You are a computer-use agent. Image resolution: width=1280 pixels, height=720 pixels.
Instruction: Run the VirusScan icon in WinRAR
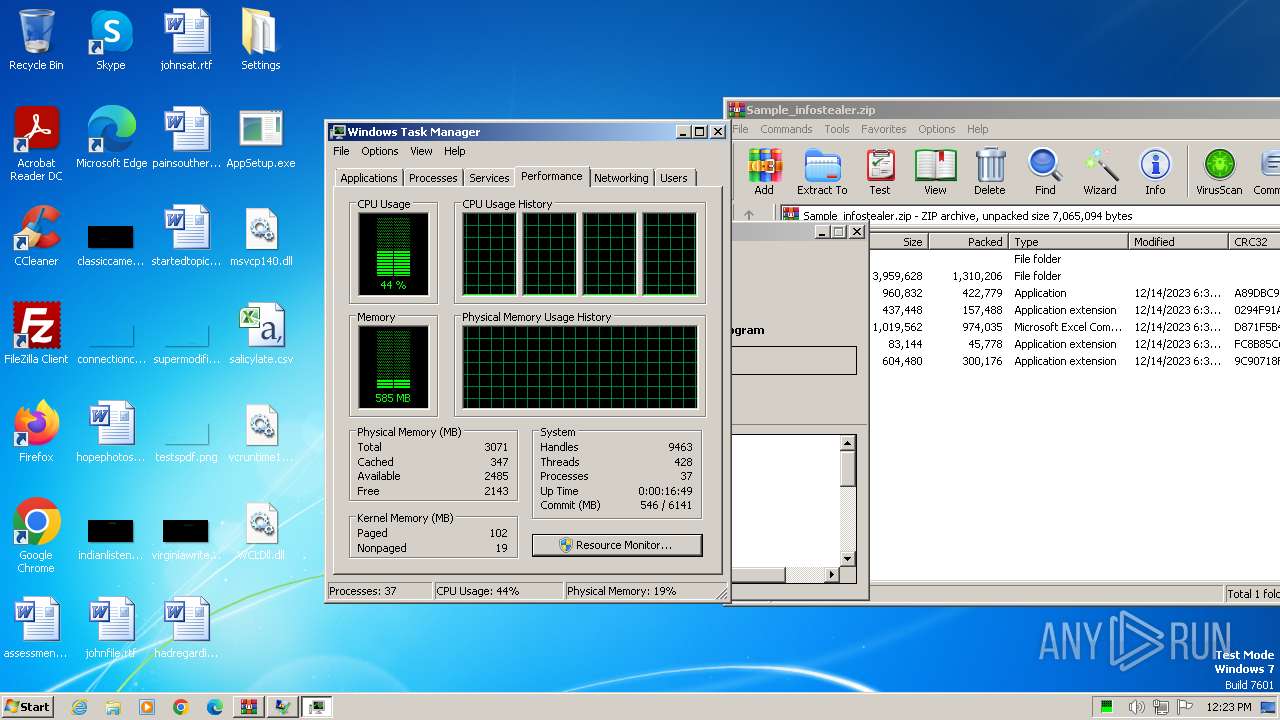[x=1219, y=172]
